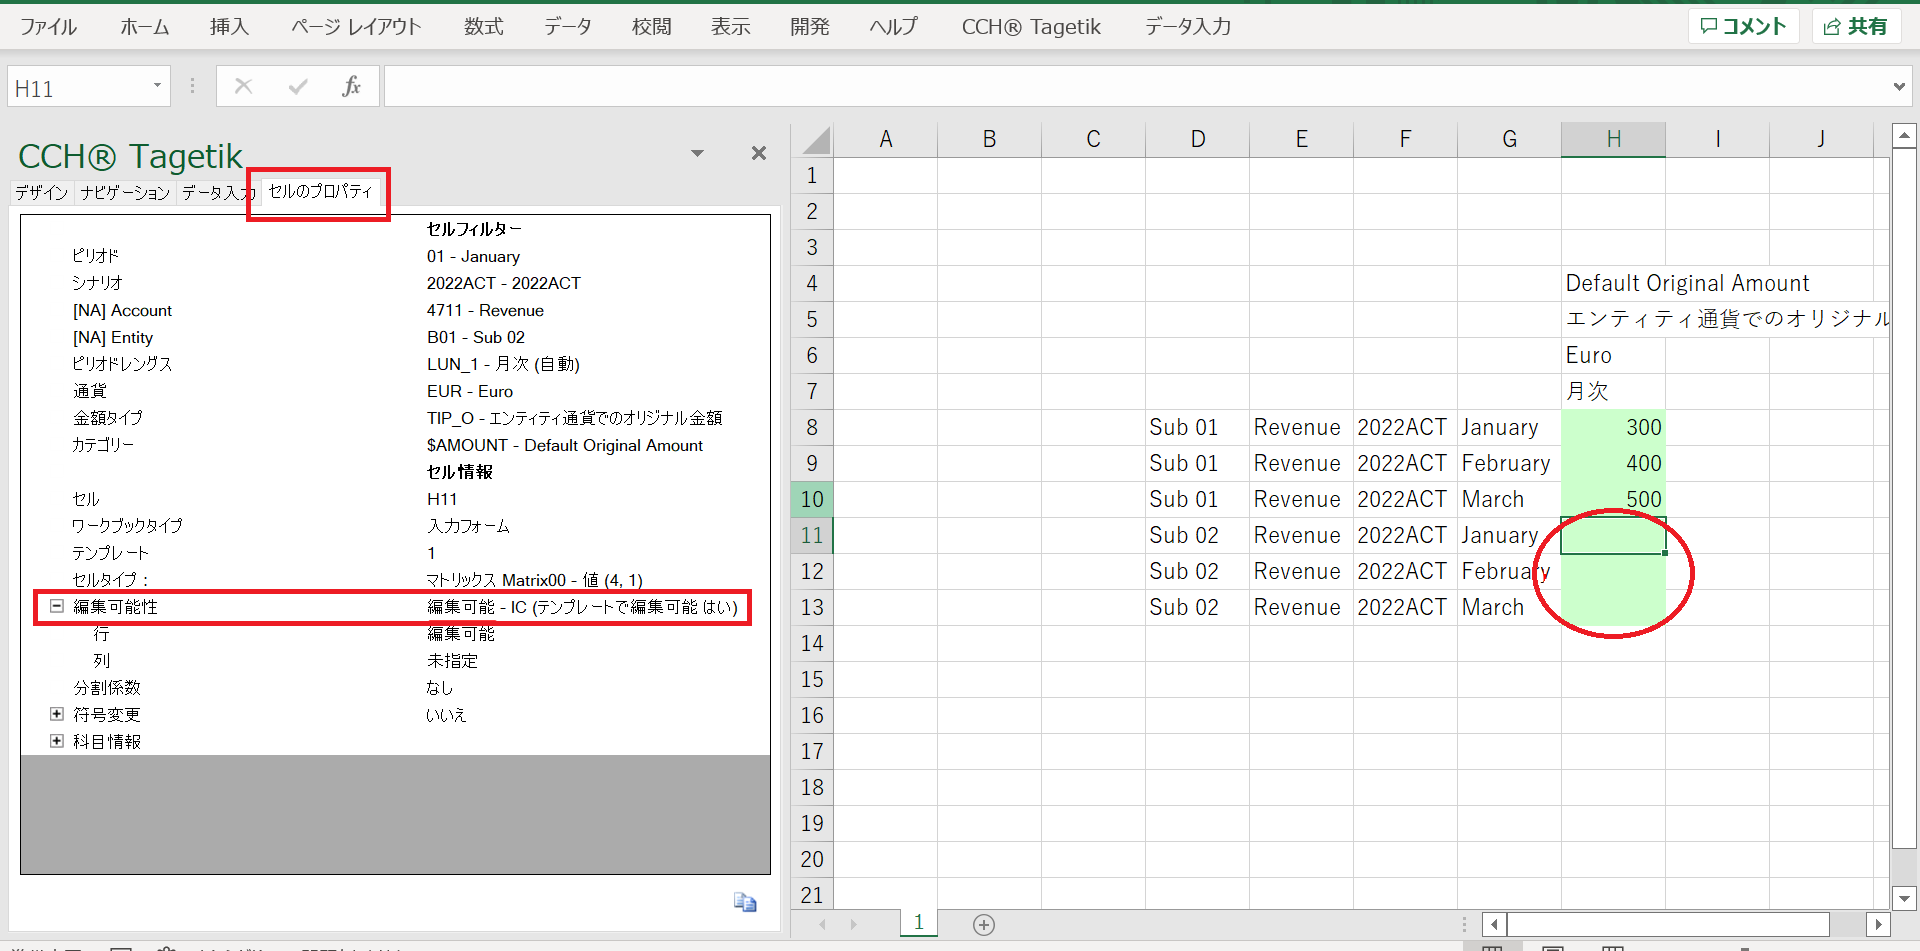
Task: Click the 共有 share button
Action: point(1856,27)
